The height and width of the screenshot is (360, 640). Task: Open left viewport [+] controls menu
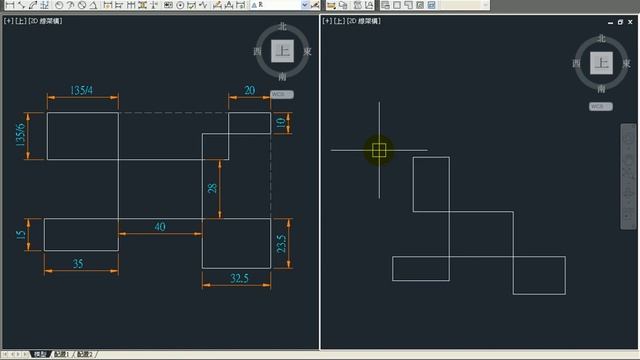click(9, 21)
